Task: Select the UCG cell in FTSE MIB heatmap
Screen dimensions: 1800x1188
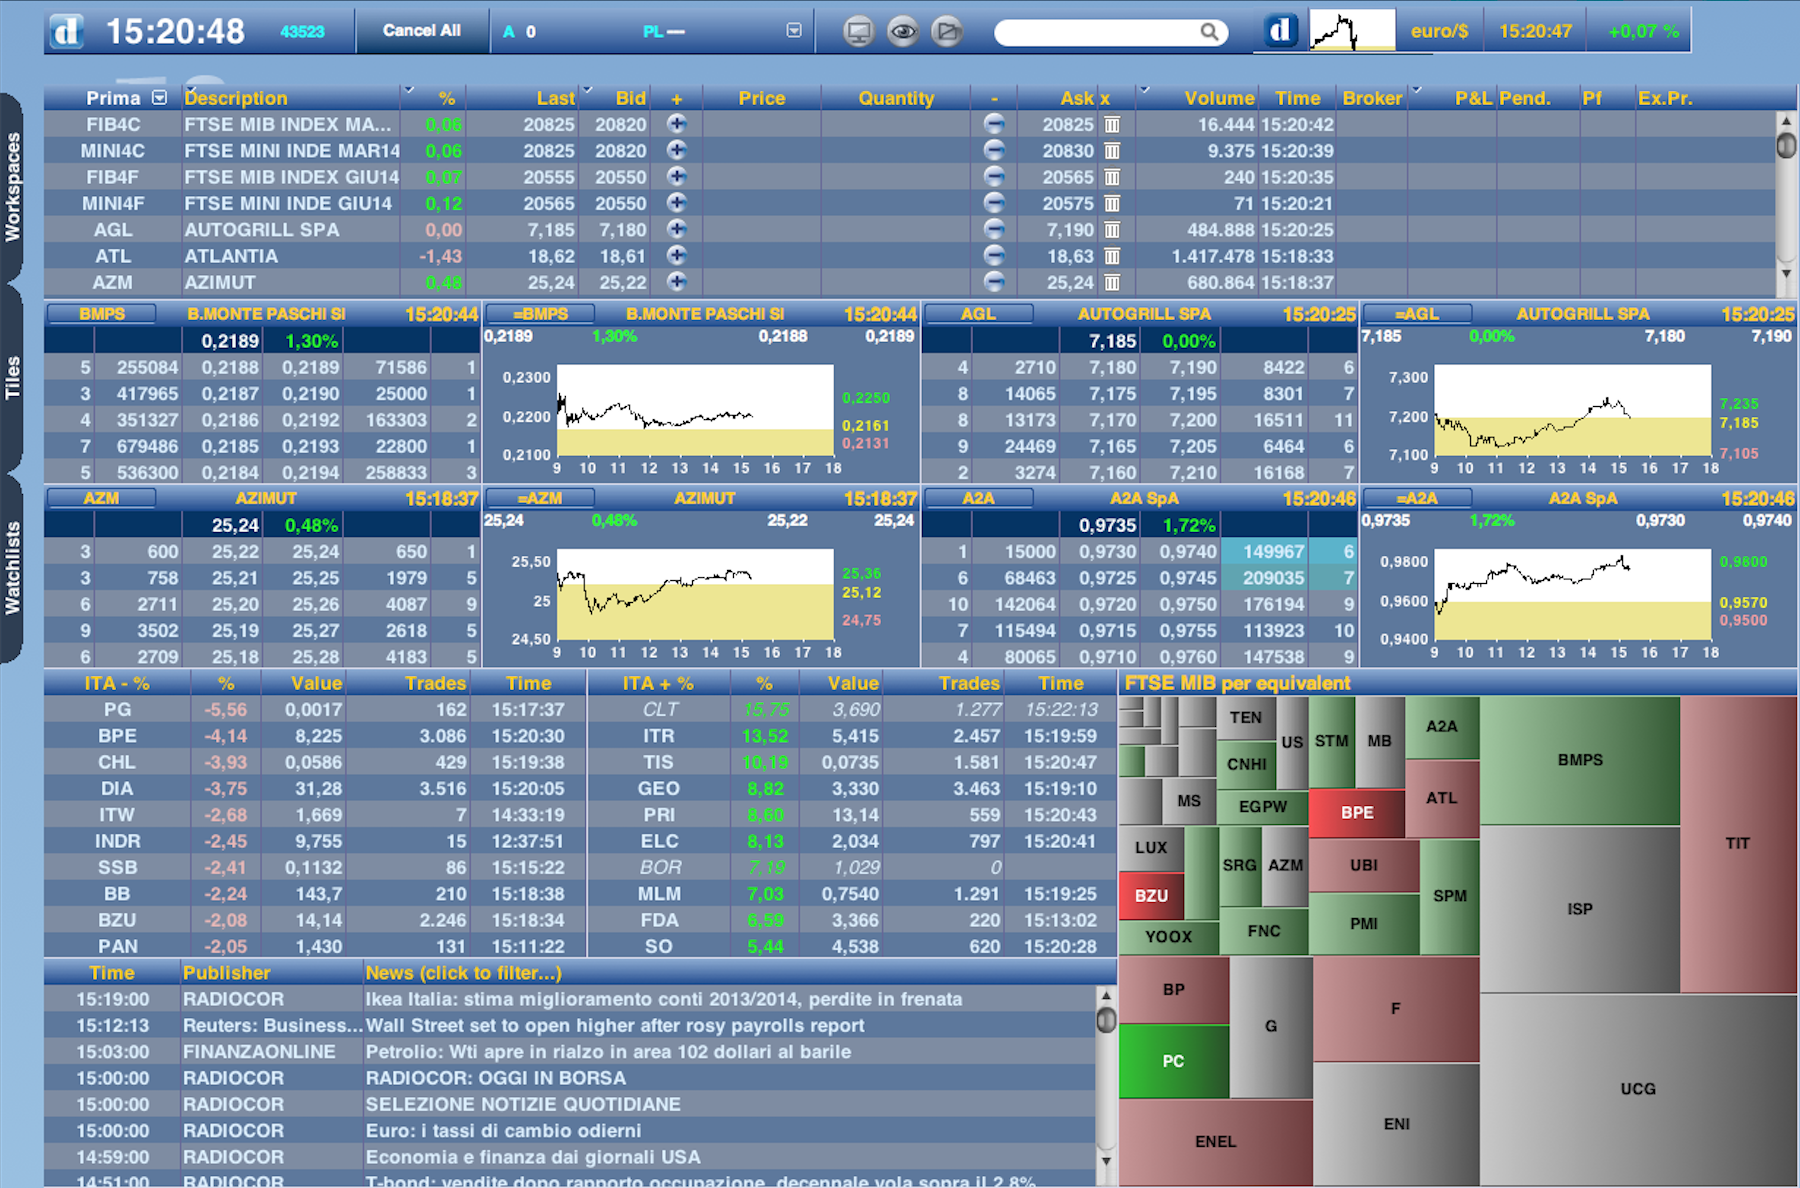Action: pyautogui.click(x=1638, y=1089)
